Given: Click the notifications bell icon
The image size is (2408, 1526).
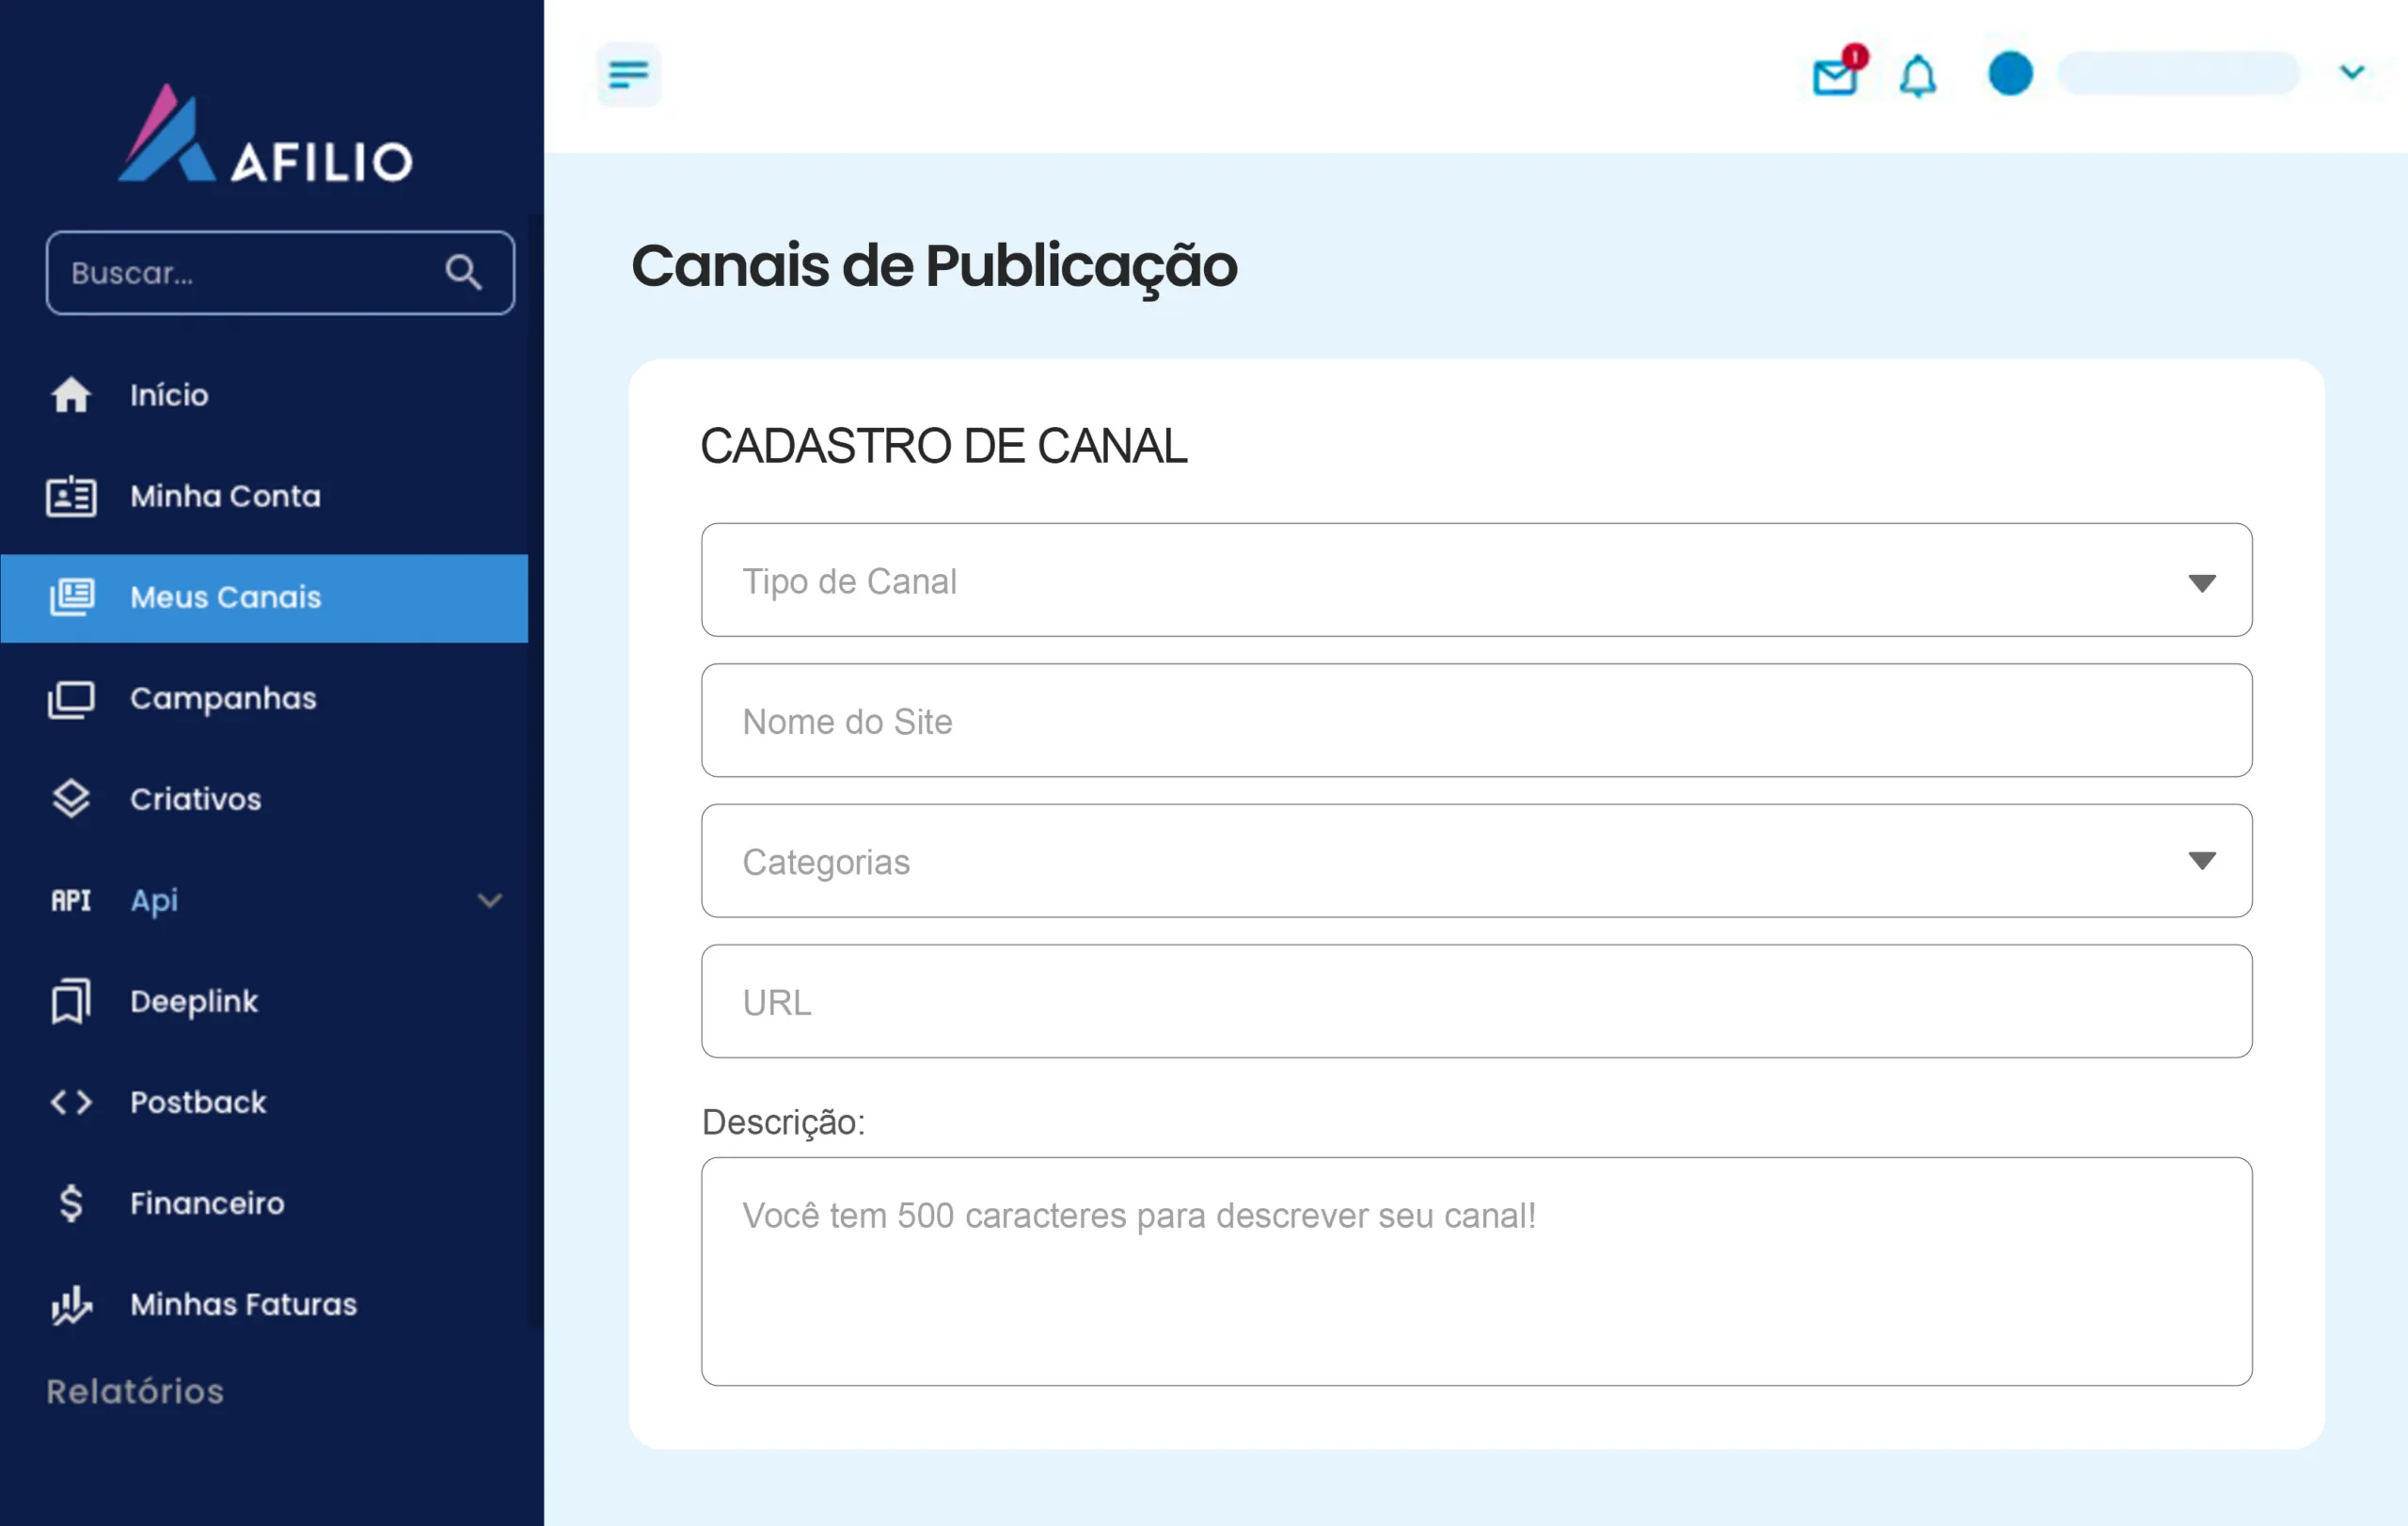Looking at the screenshot, I should [x=1917, y=76].
